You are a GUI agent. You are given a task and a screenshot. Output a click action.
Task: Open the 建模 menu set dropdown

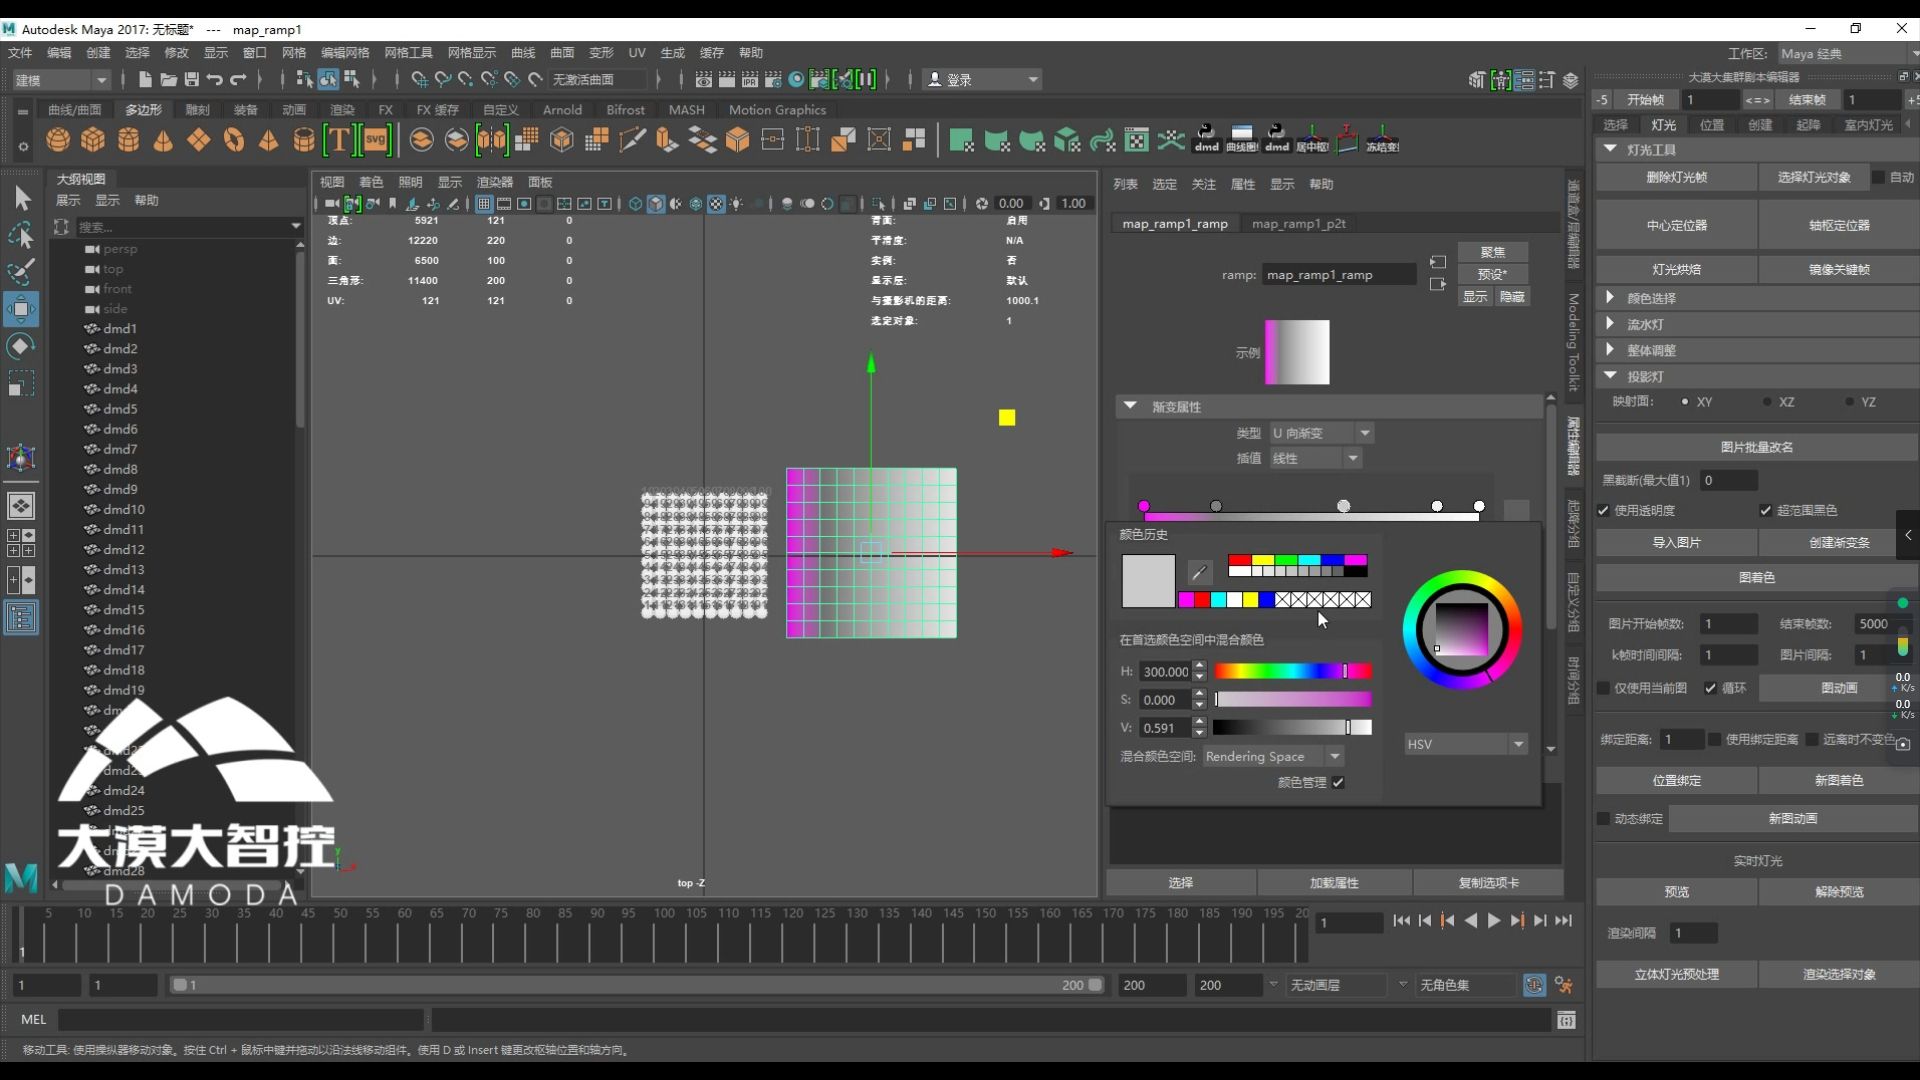tap(60, 79)
